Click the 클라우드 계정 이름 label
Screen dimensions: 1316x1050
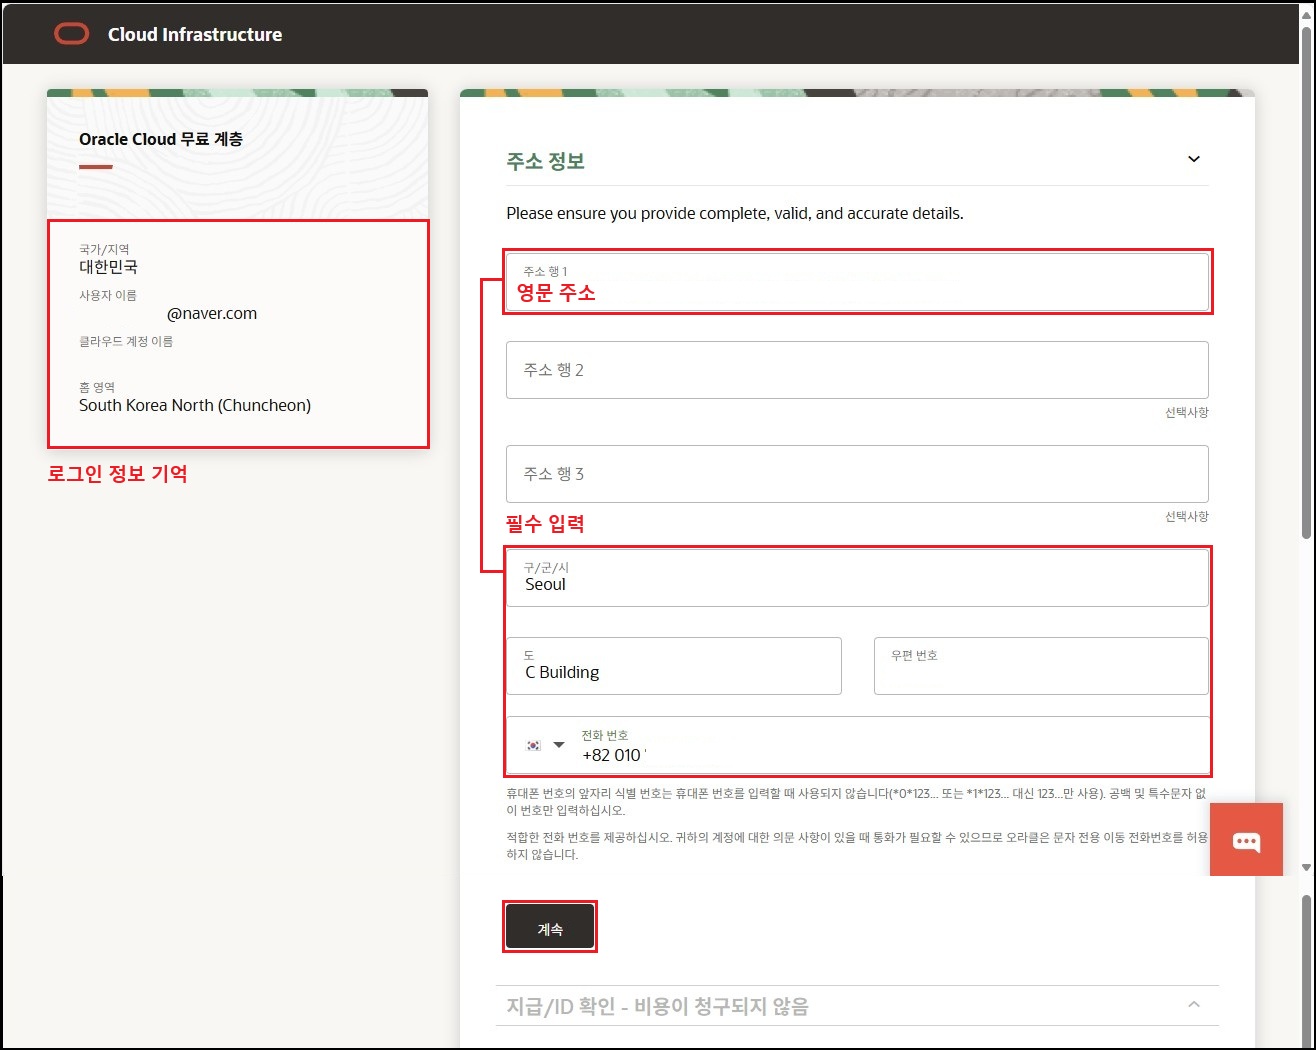126,341
